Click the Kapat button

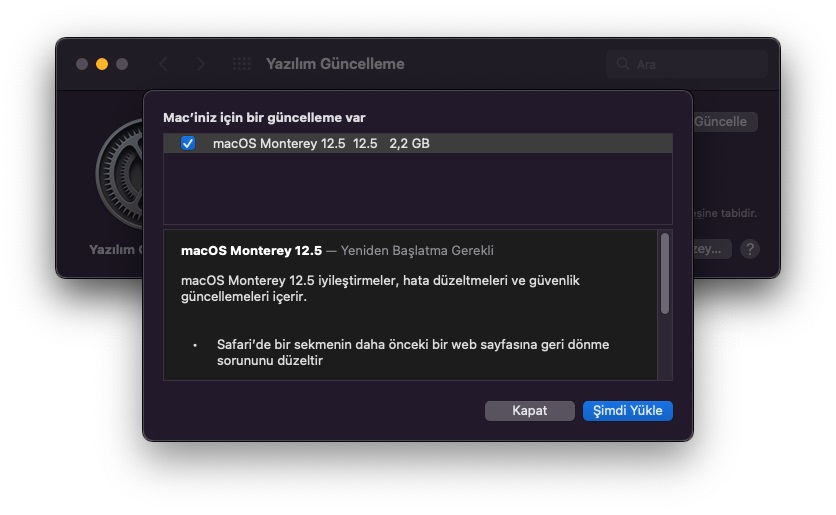tap(529, 411)
